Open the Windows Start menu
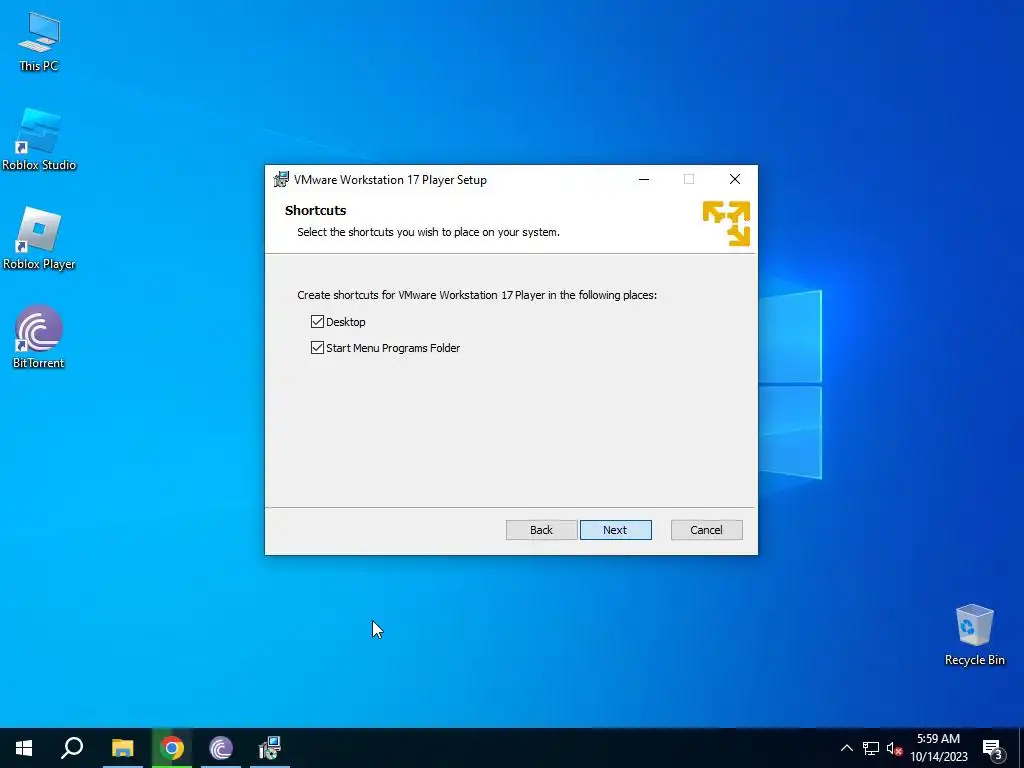Image resolution: width=1024 pixels, height=768 pixels. point(24,748)
